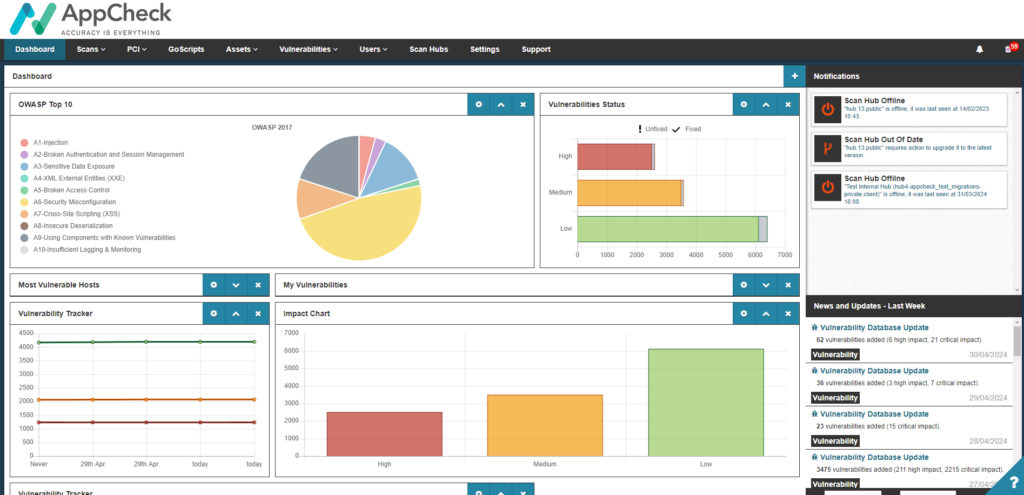The image size is (1024, 495).
Task: Open the Scan Hubs menu item
Action: click(428, 49)
